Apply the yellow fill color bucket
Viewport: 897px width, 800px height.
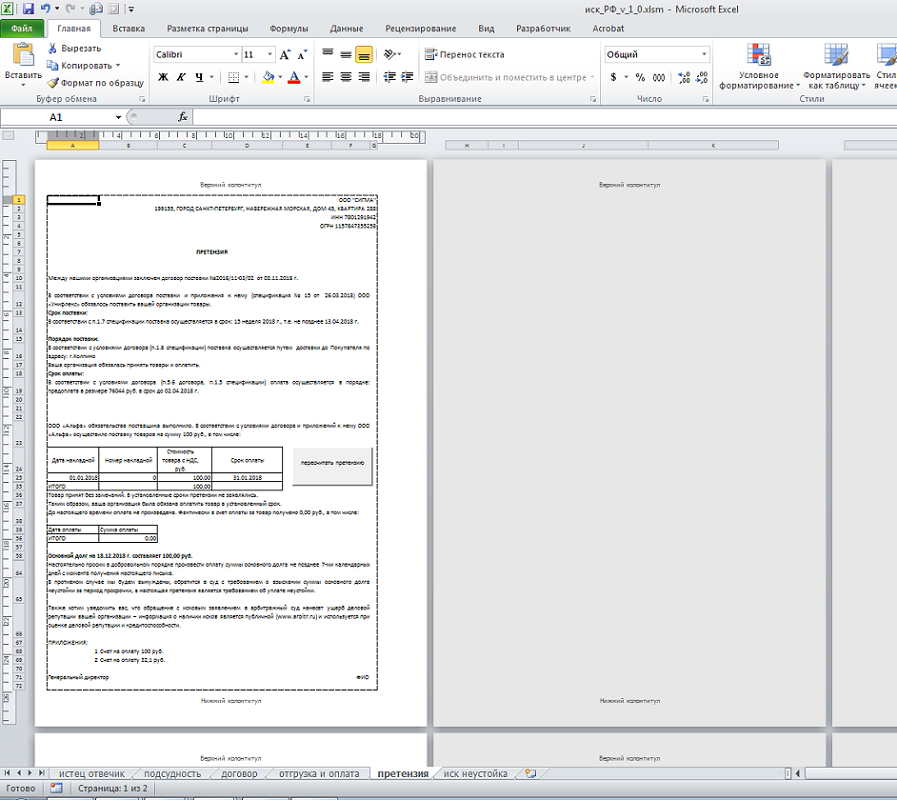[x=268, y=77]
